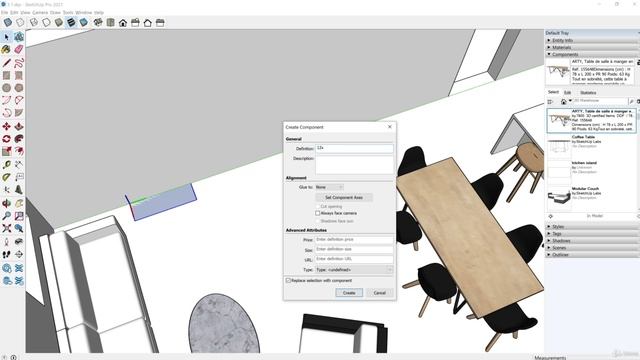Switch to Hidden Line style
This screenshot has height=360, width=640.
46,23
